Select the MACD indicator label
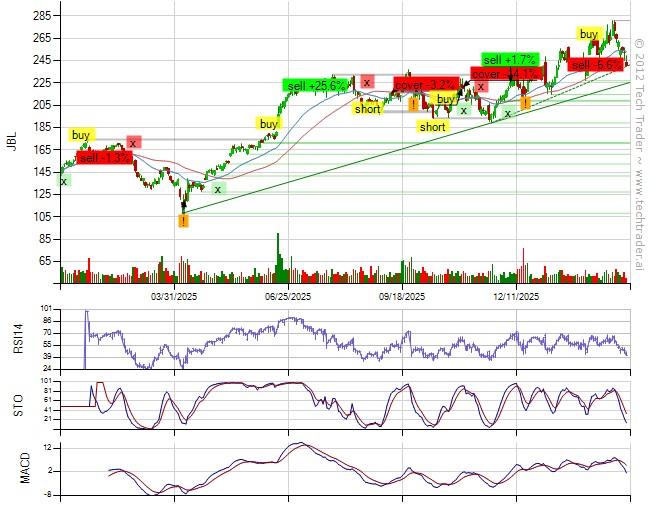 click(x=25, y=468)
